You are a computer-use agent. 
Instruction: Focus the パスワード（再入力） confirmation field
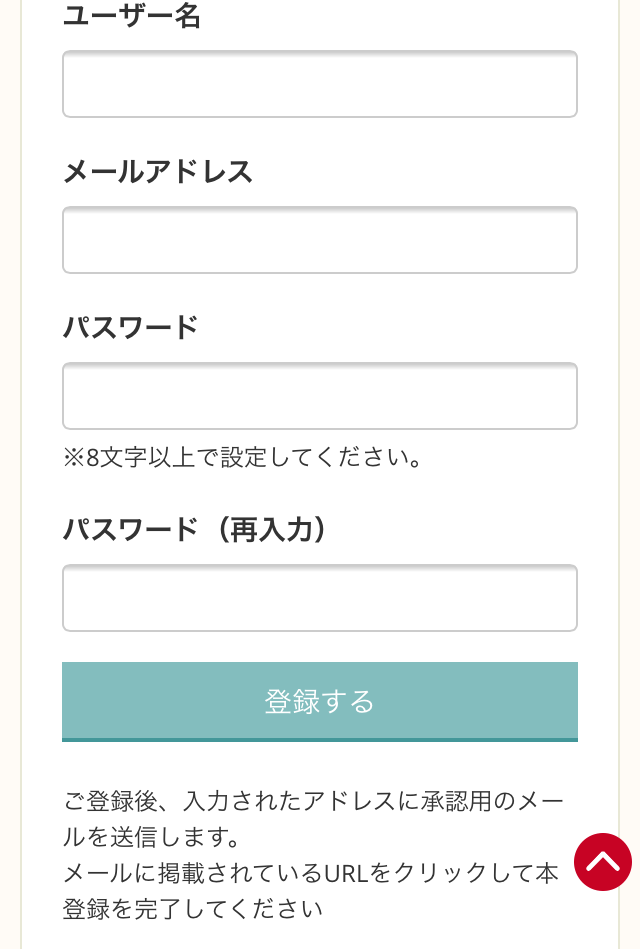[x=320, y=598]
